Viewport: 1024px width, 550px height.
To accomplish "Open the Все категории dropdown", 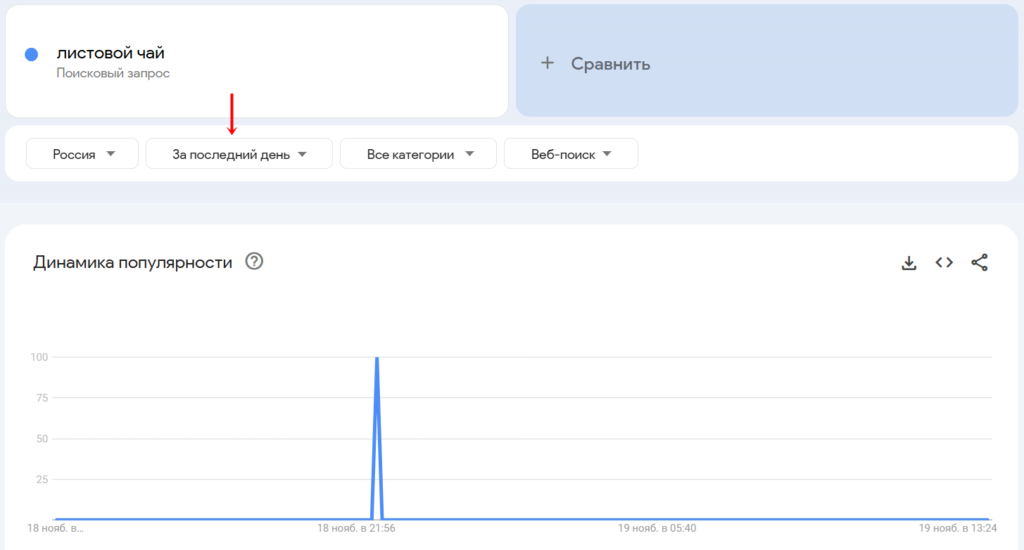I will 418,154.
